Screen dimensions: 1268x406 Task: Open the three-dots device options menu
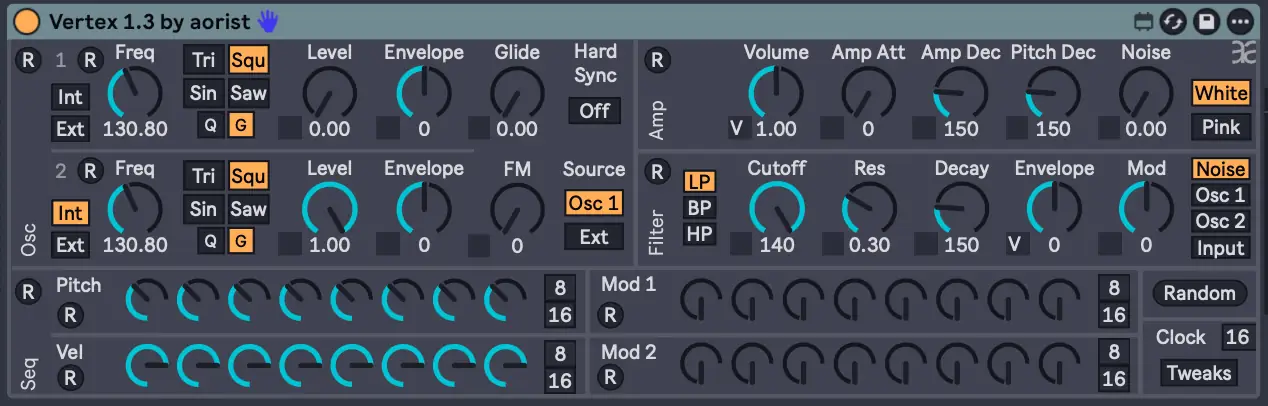pos(1239,20)
